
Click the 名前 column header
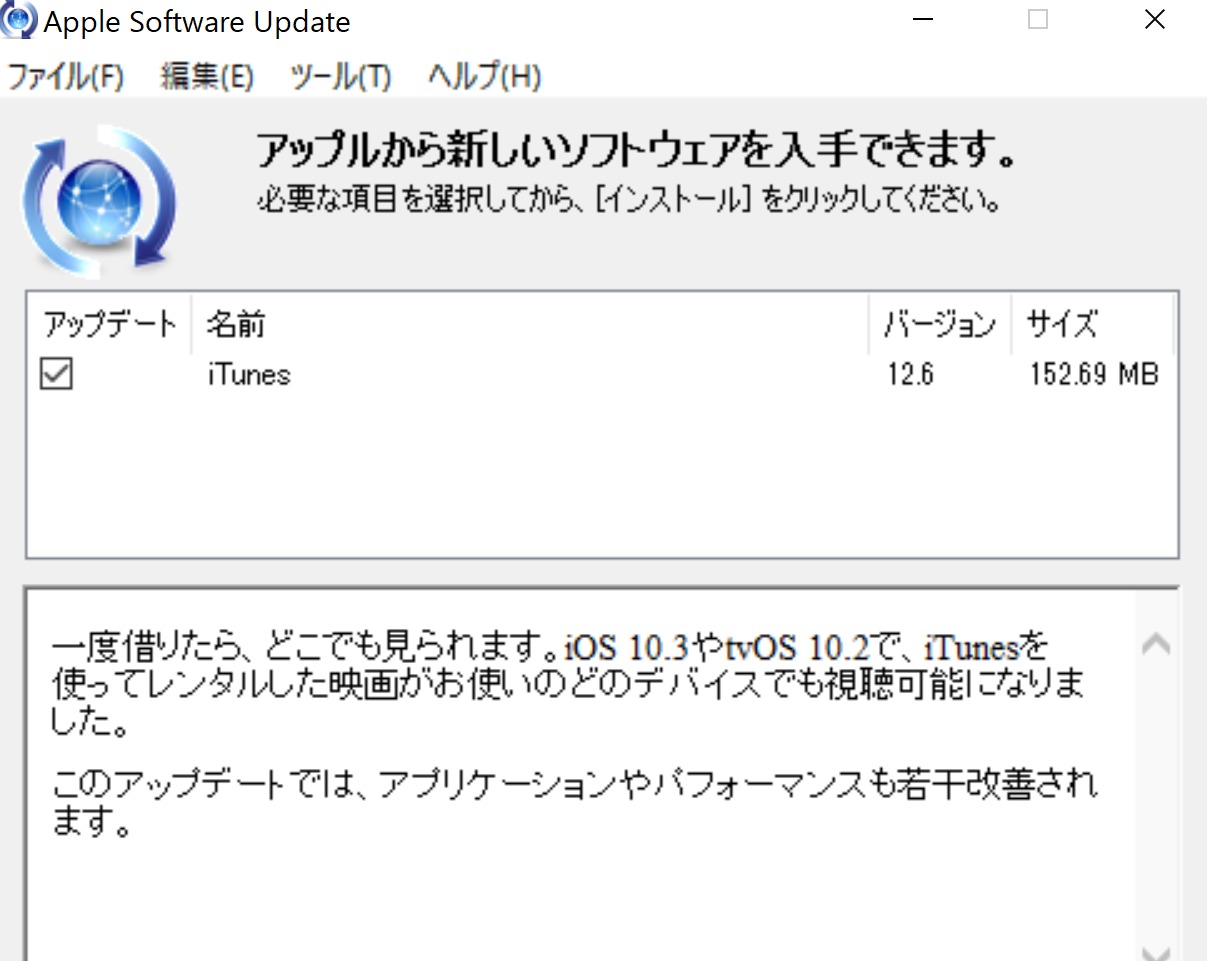(x=530, y=325)
